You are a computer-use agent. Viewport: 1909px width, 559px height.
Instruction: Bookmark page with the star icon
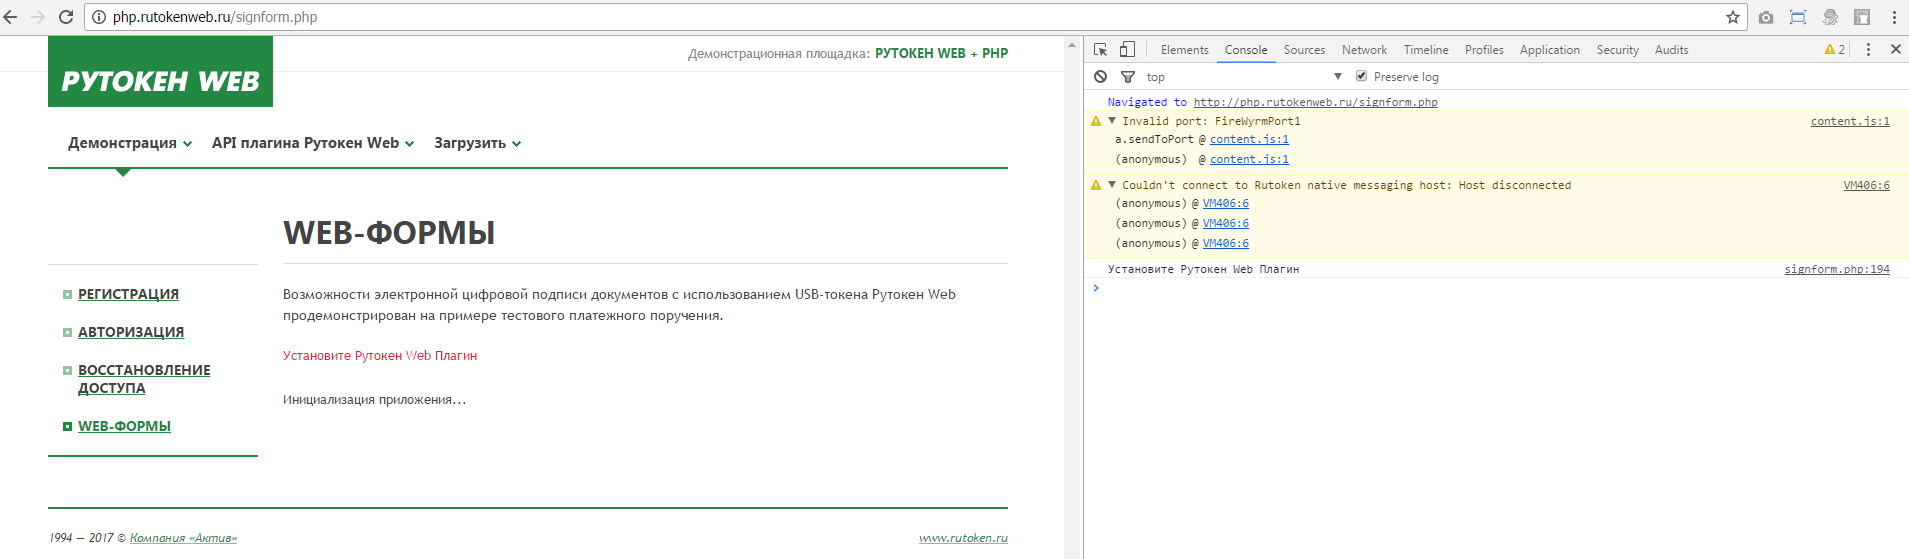(1733, 17)
